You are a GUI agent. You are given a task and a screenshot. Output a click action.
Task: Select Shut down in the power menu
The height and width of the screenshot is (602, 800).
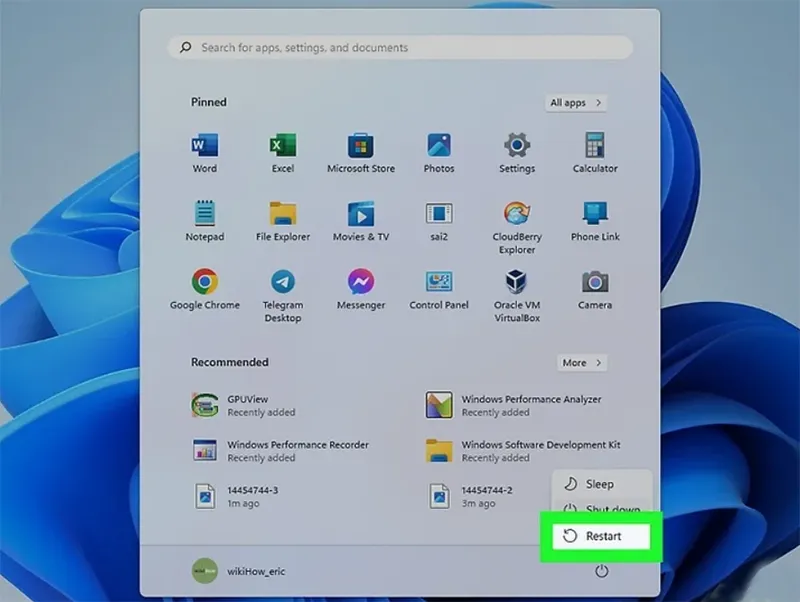tap(601, 510)
